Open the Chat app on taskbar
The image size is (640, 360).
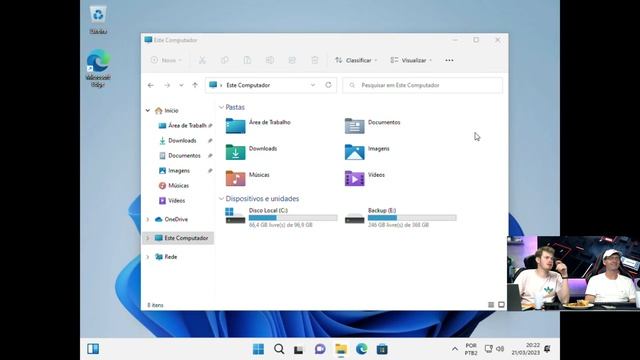pos(320,349)
